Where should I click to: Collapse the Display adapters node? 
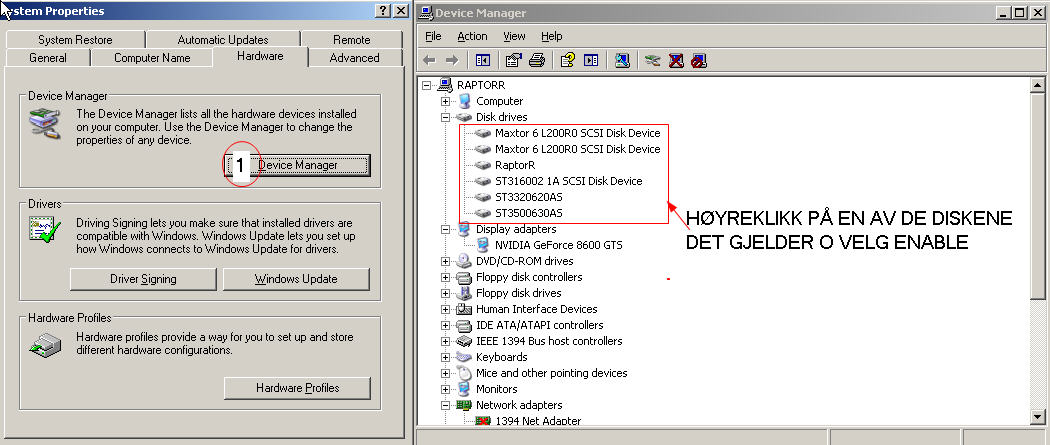click(445, 230)
